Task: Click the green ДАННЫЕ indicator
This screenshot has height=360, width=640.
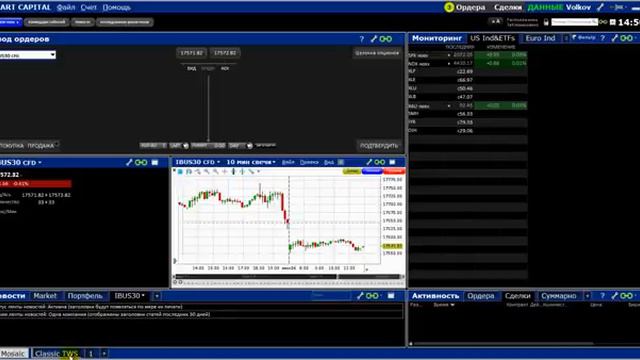Action: click(x=545, y=7)
